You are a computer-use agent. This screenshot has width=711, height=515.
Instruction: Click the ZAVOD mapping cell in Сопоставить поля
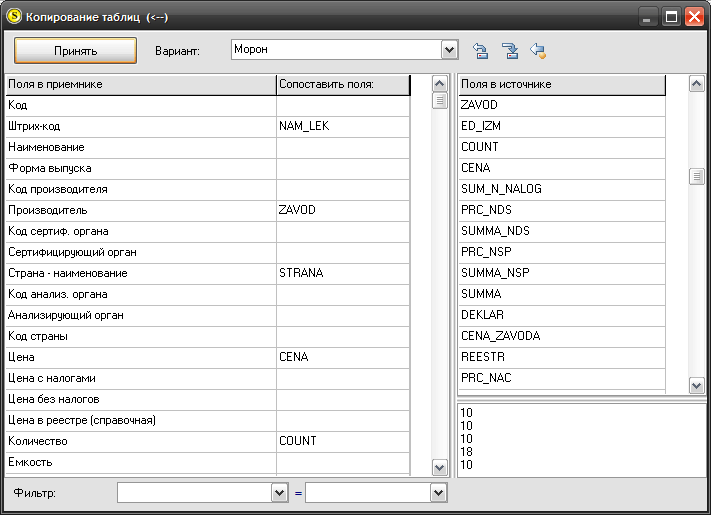[x=343, y=210]
